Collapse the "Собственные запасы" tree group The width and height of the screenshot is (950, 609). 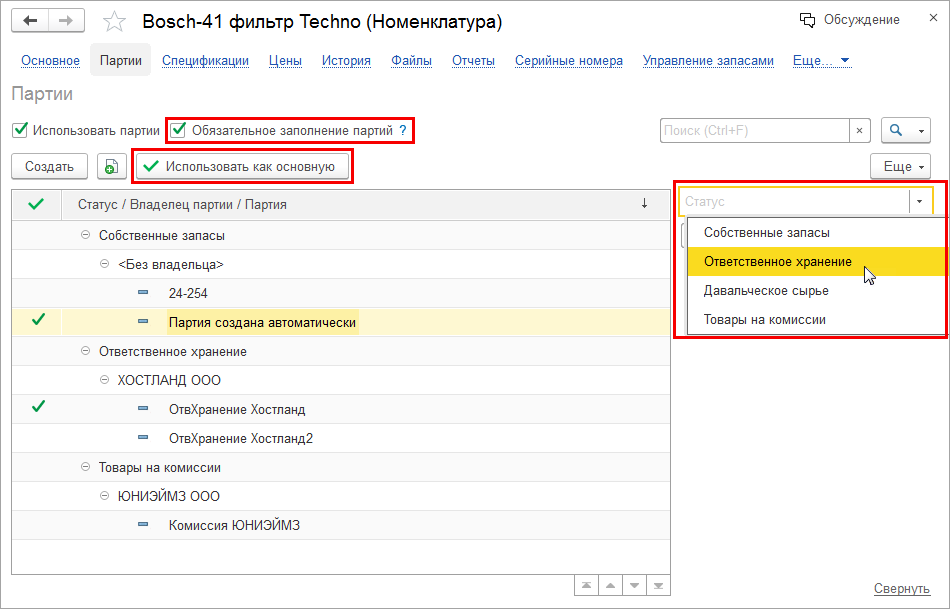coord(86,236)
